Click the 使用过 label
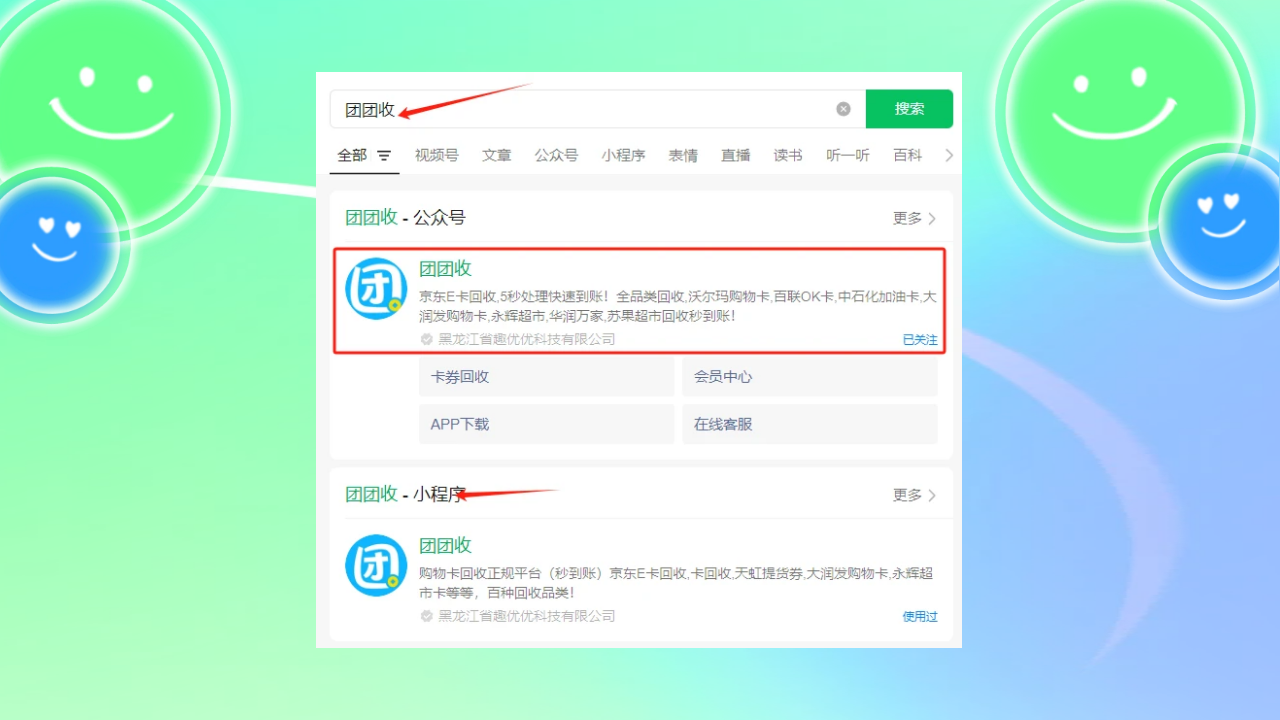1280x720 pixels. tap(920, 617)
